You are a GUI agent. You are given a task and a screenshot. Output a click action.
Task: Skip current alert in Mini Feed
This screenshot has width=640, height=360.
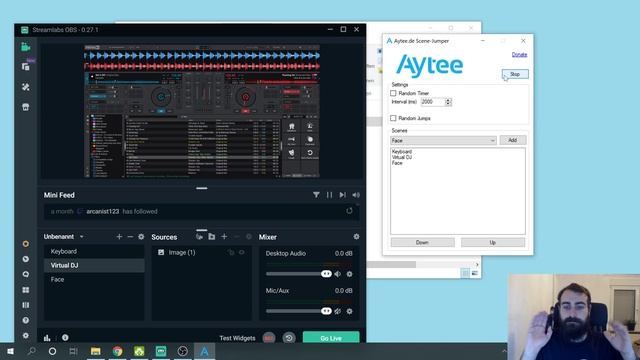click(x=342, y=195)
